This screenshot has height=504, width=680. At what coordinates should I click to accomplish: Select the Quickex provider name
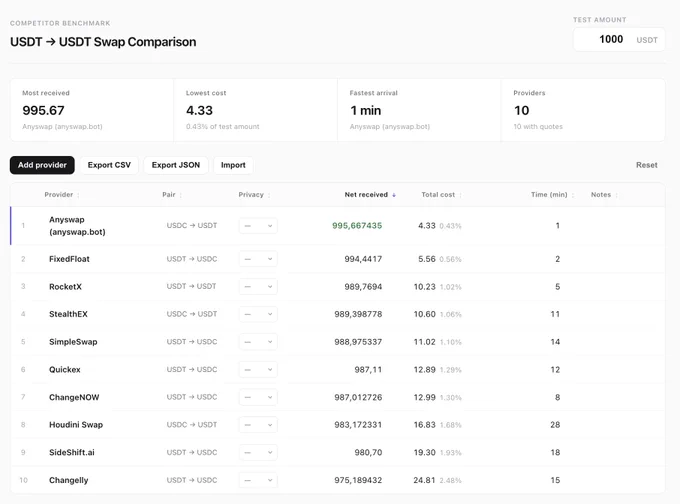65,370
